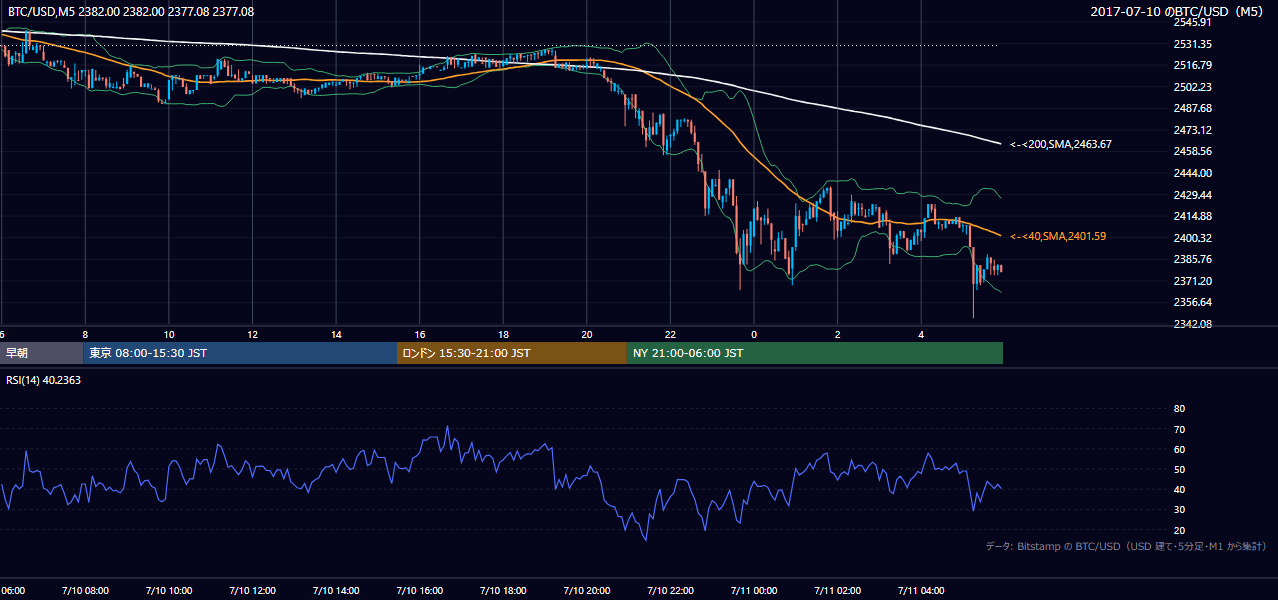Click the 7/11 04:00 time label

(x=922, y=591)
